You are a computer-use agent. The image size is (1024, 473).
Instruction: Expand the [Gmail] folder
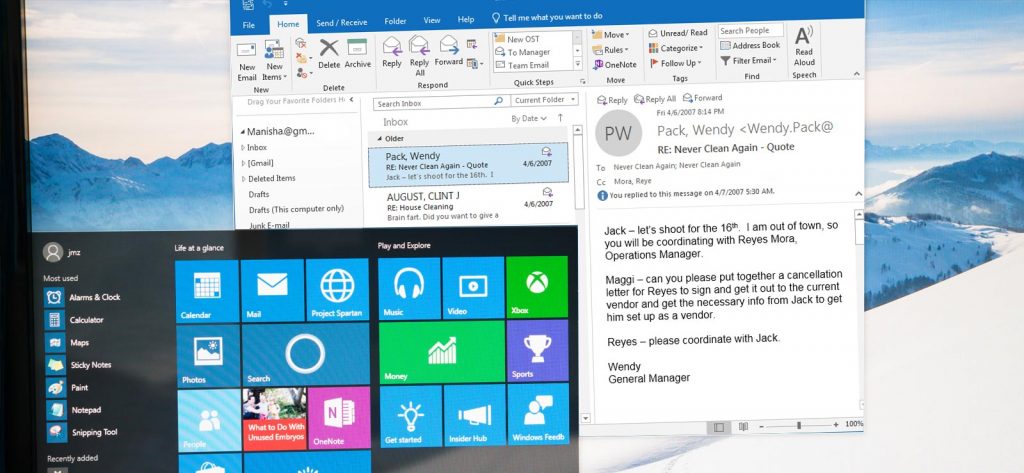click(244, 163)
